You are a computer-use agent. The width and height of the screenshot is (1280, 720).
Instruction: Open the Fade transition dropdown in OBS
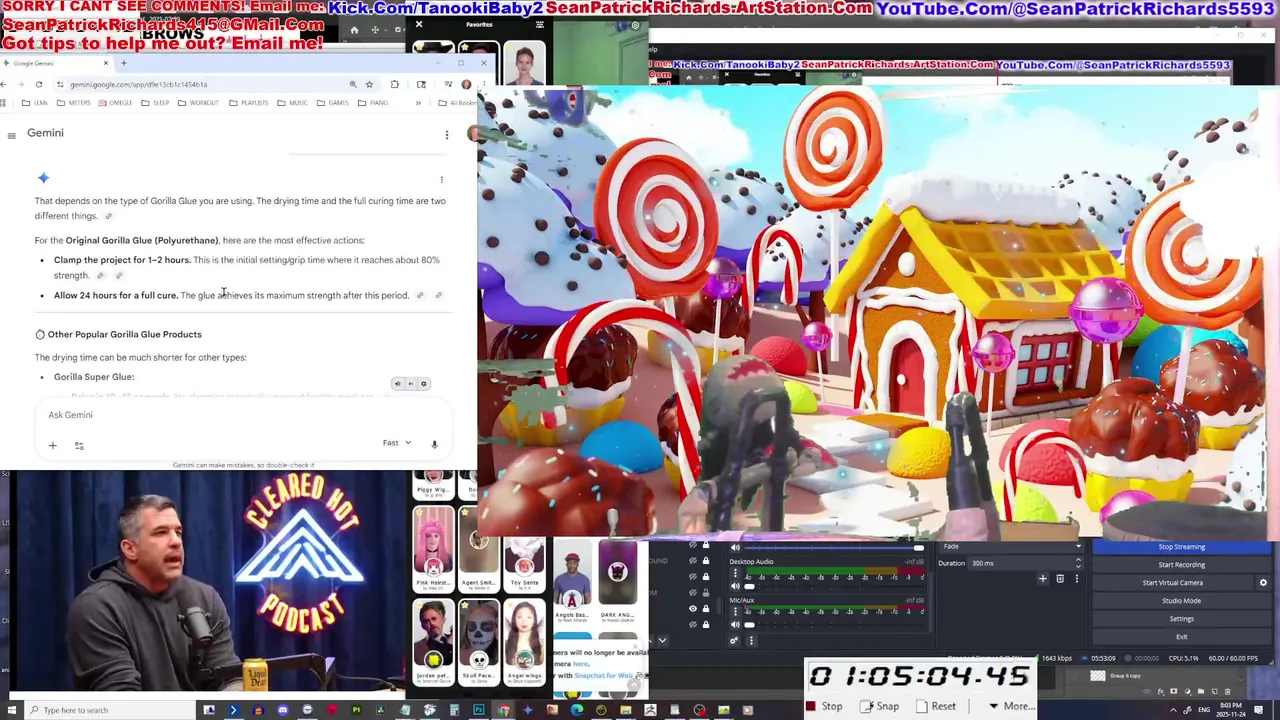point(1012,547)
